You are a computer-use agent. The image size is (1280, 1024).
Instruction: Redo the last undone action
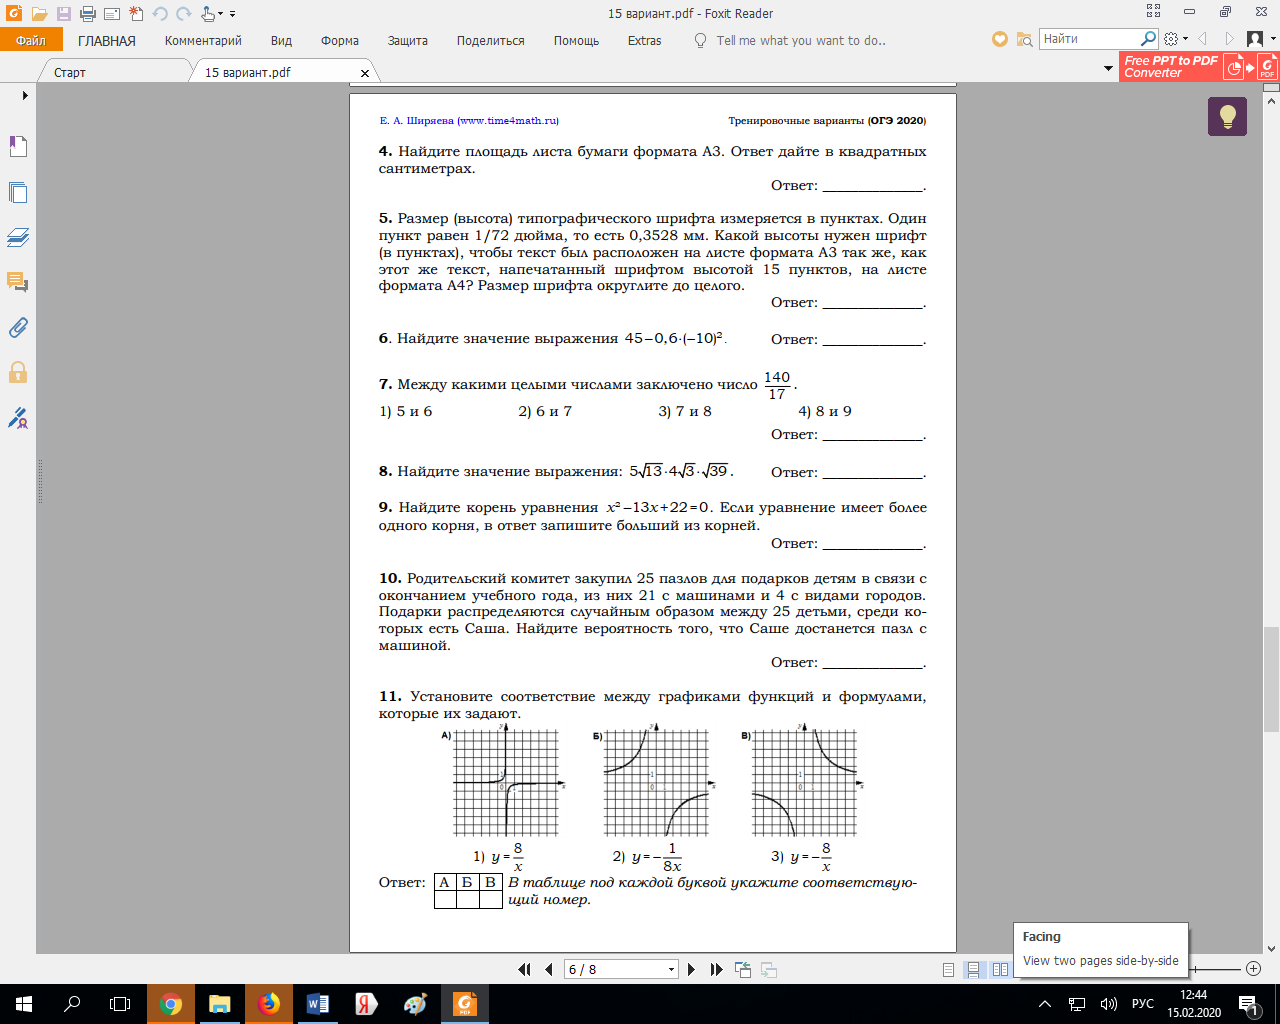[x=183, y=14]
